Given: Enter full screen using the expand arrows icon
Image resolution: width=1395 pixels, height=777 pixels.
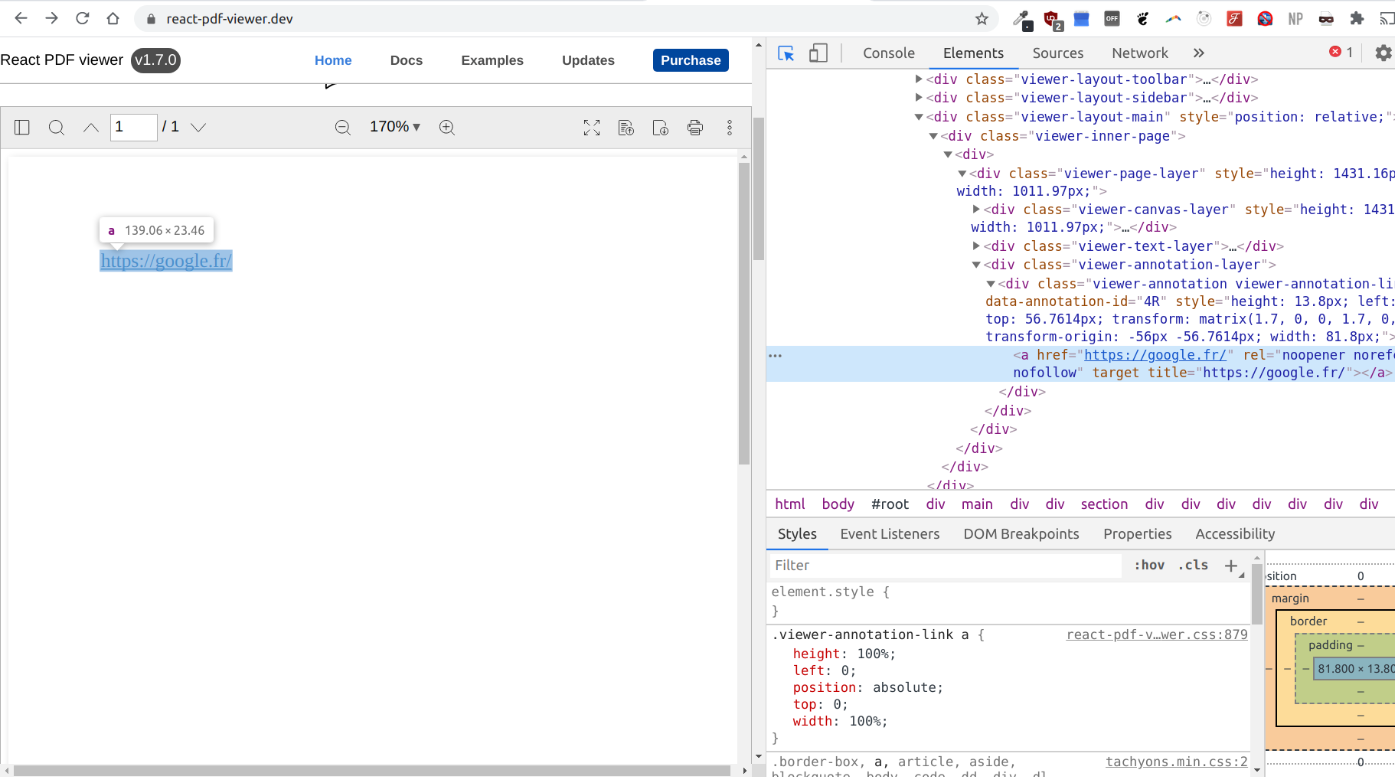Looking at the screenshot, I should click(x=592, y=127).
